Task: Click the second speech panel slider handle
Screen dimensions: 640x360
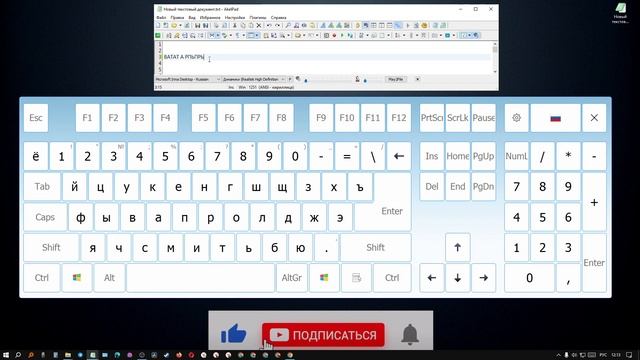Action: [365, 80]
